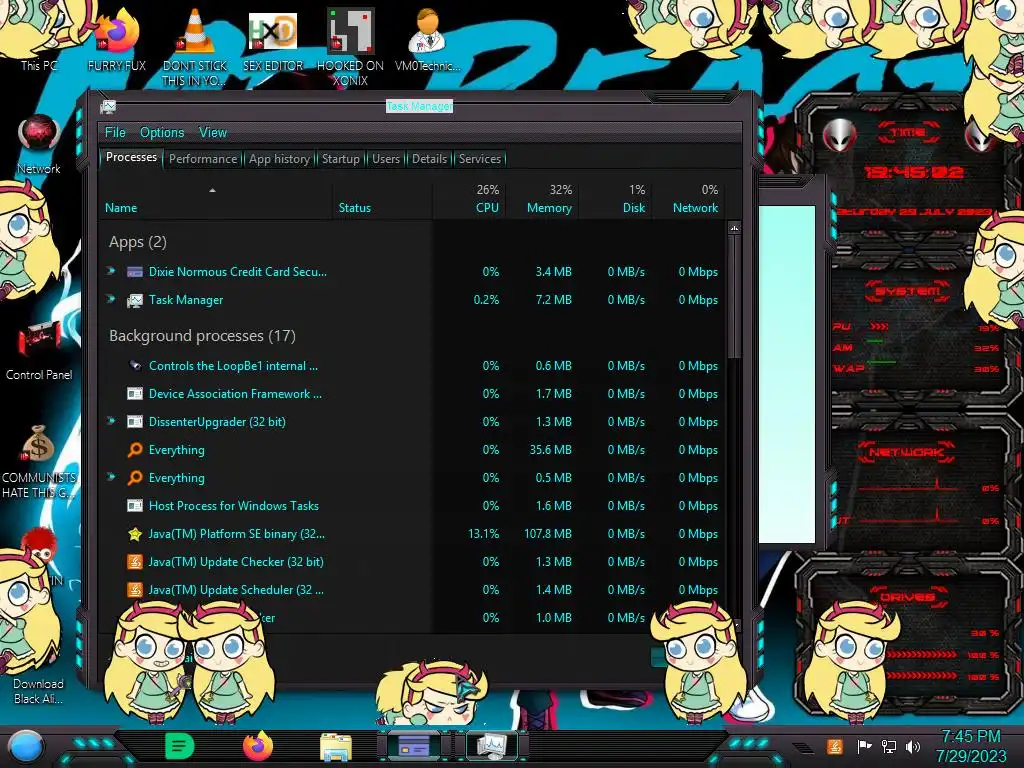This screenshot has height=768, width=1024.
Task: Select the Controls the LoopBe1 internal row
Action: tap(411, 366)
